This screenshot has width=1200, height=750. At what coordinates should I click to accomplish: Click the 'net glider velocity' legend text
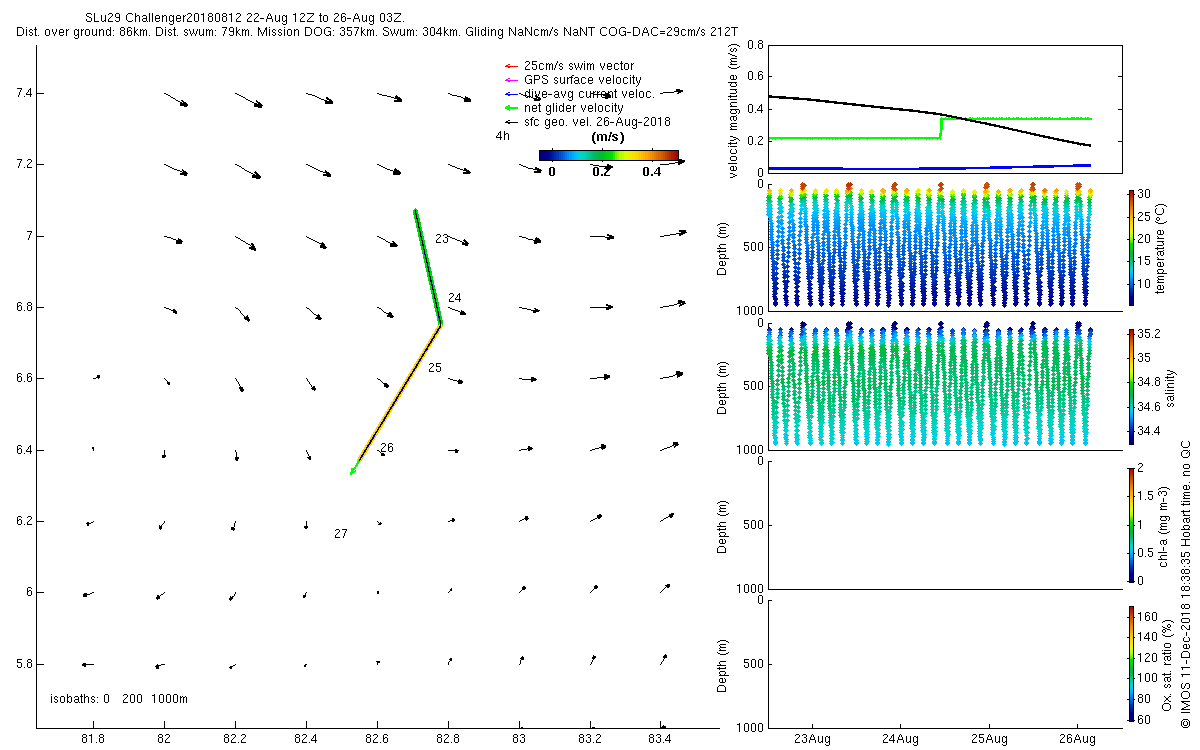pyautogui.click(x=574, y=108)
